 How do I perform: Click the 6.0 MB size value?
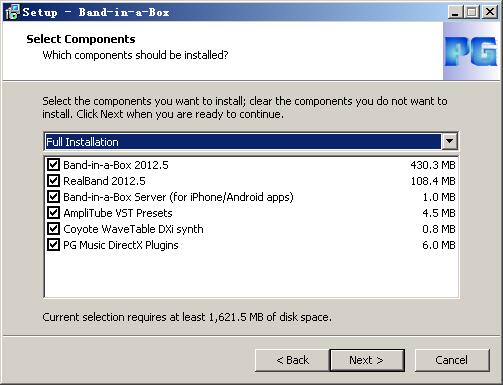pos(439,245)
